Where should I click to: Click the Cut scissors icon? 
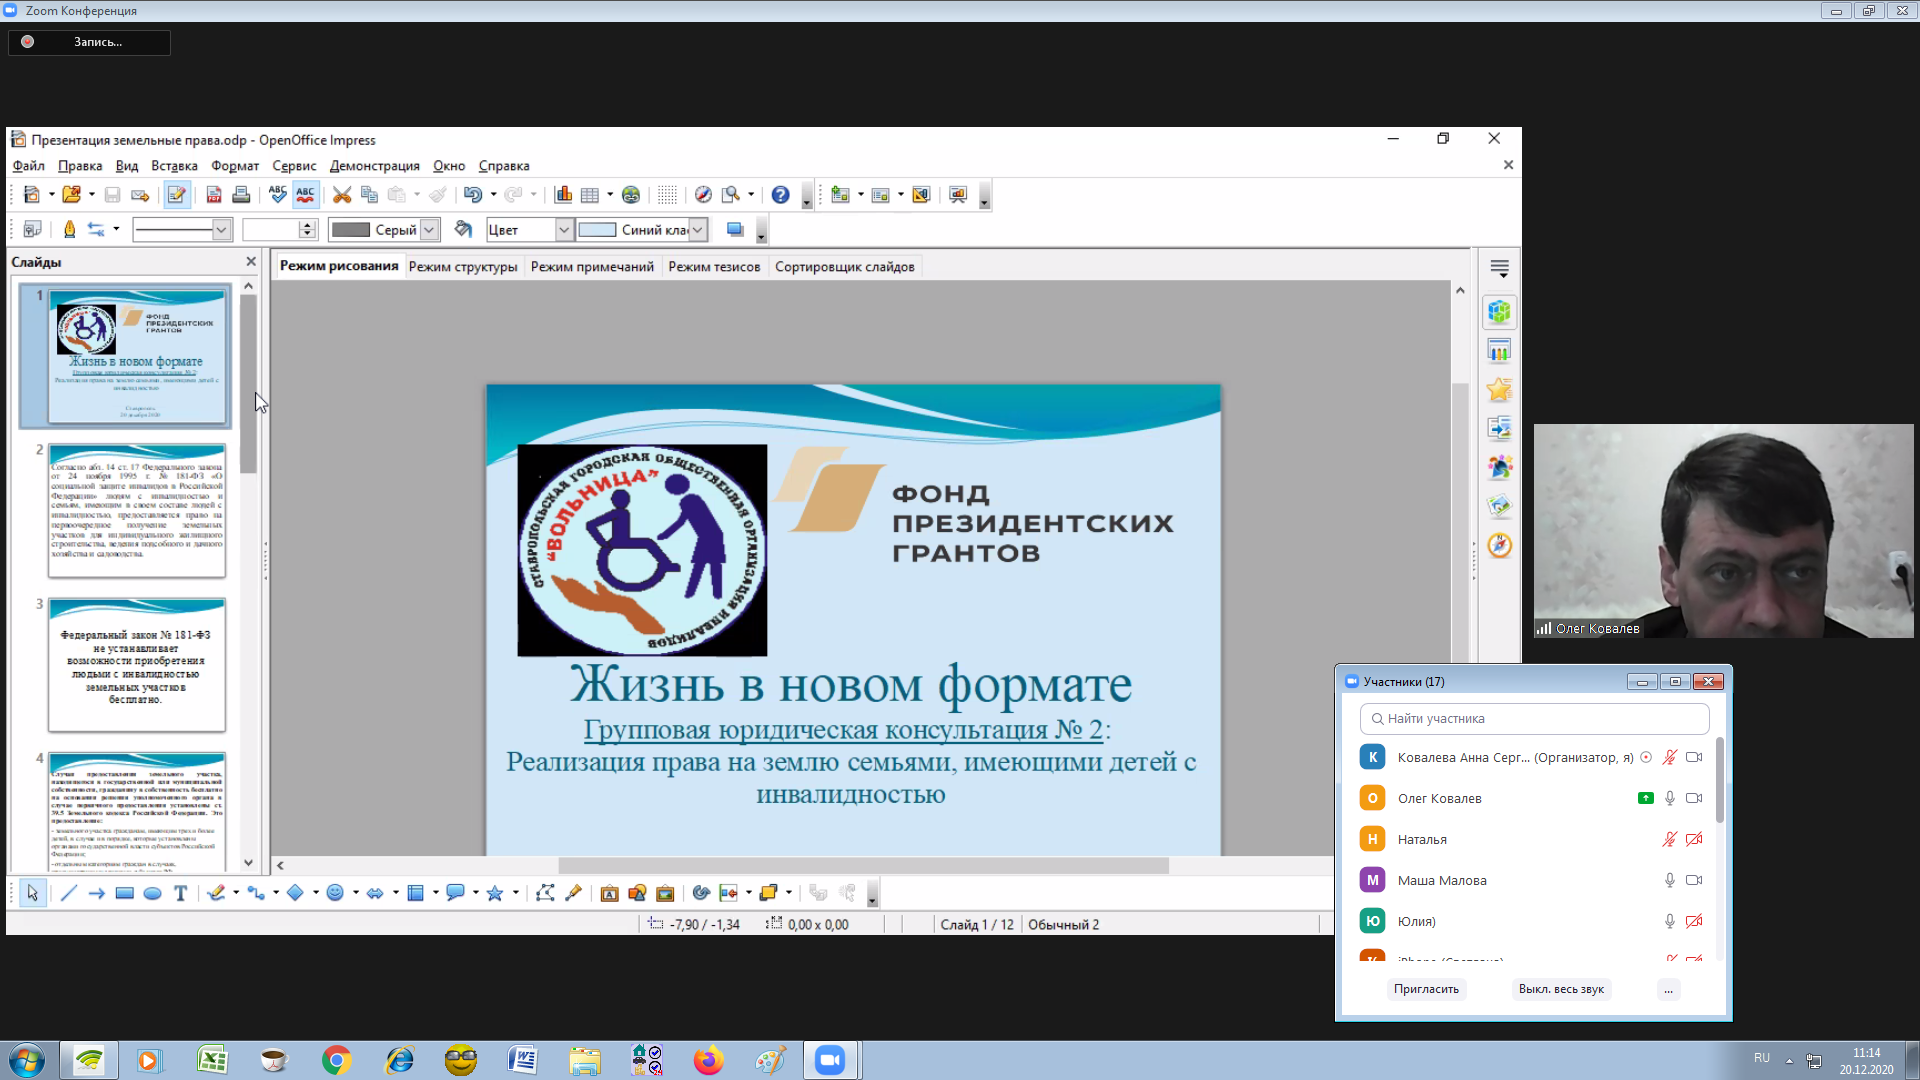[342, 195]
